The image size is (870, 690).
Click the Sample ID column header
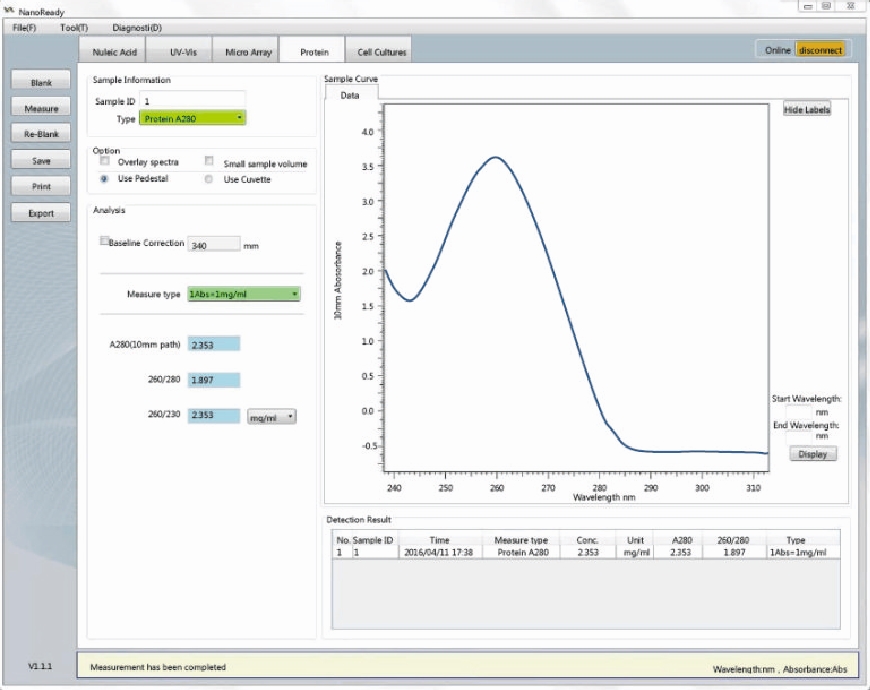tap(373, 540)
